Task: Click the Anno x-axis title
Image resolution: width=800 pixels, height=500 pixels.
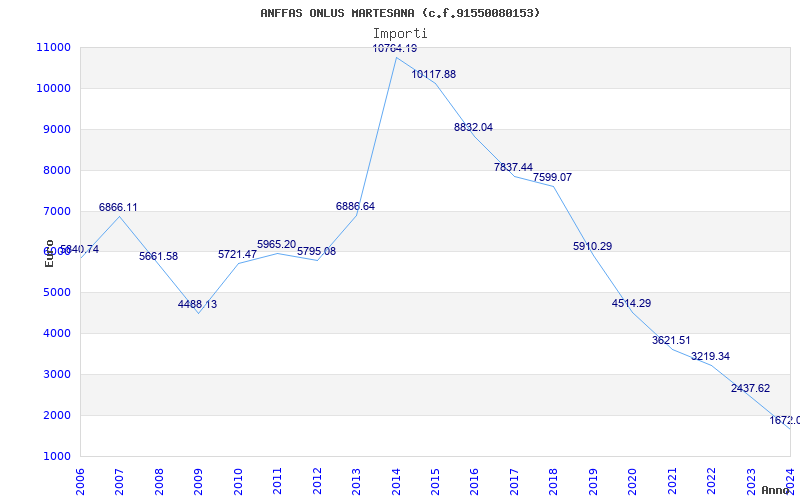Action: pos(776,490)
